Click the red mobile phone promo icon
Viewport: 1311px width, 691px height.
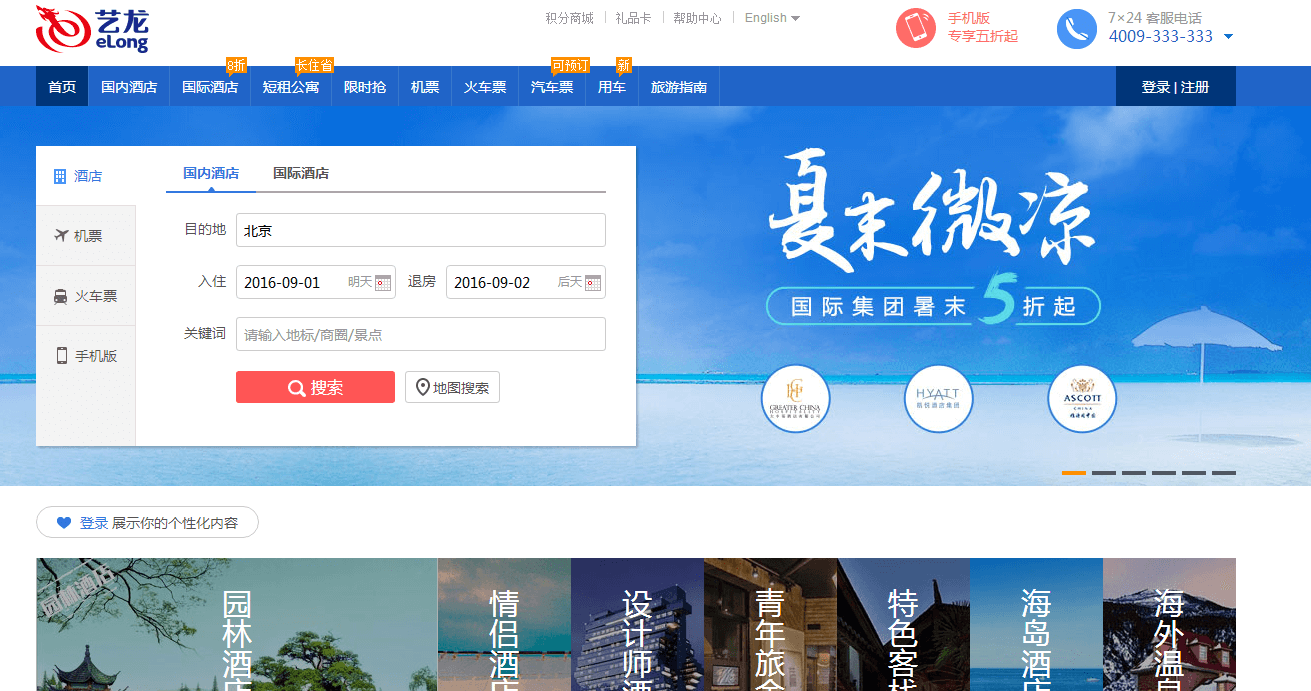coord(916,28)
